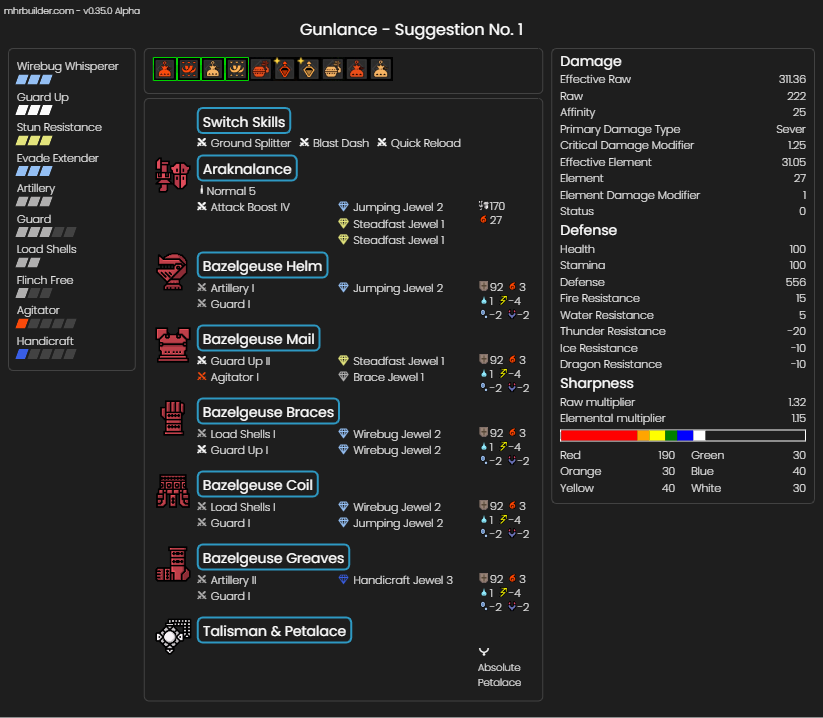
Task: Click the Bazelgeuse Greaves leg icon
Action: (173, 564)
